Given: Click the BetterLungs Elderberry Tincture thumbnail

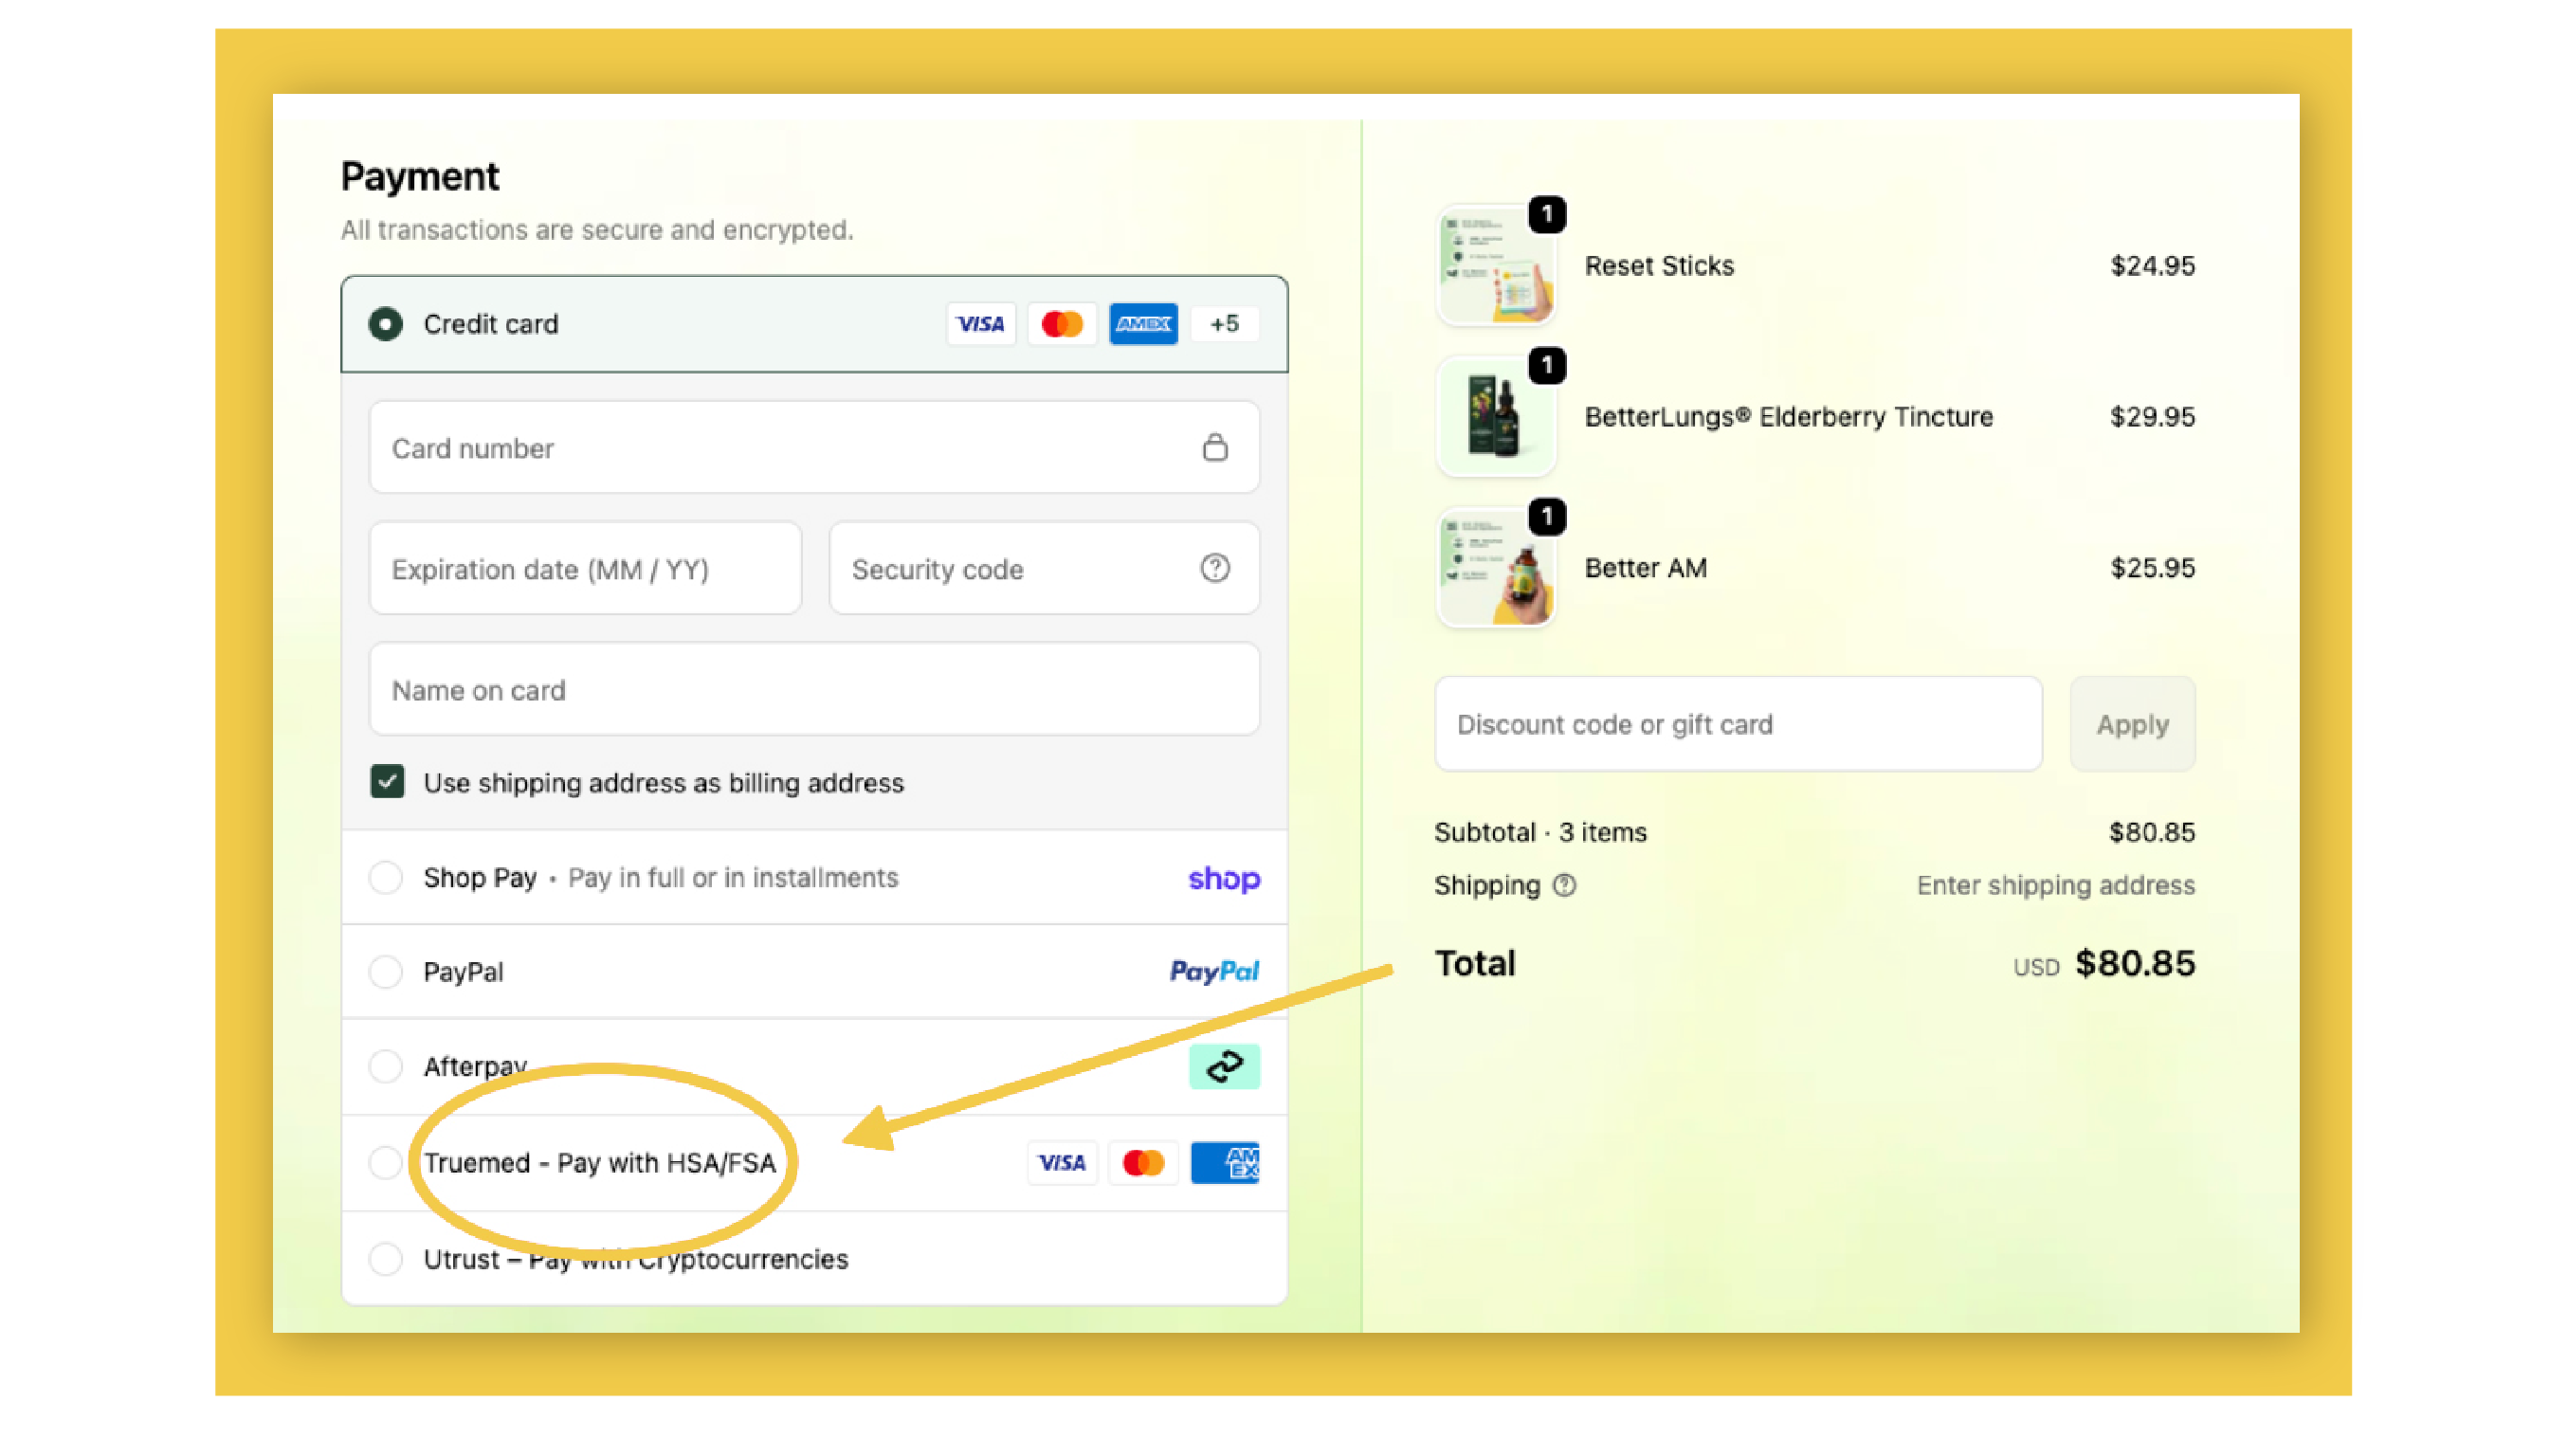Looking at the screenshot, I should (x=1496, y=418).
